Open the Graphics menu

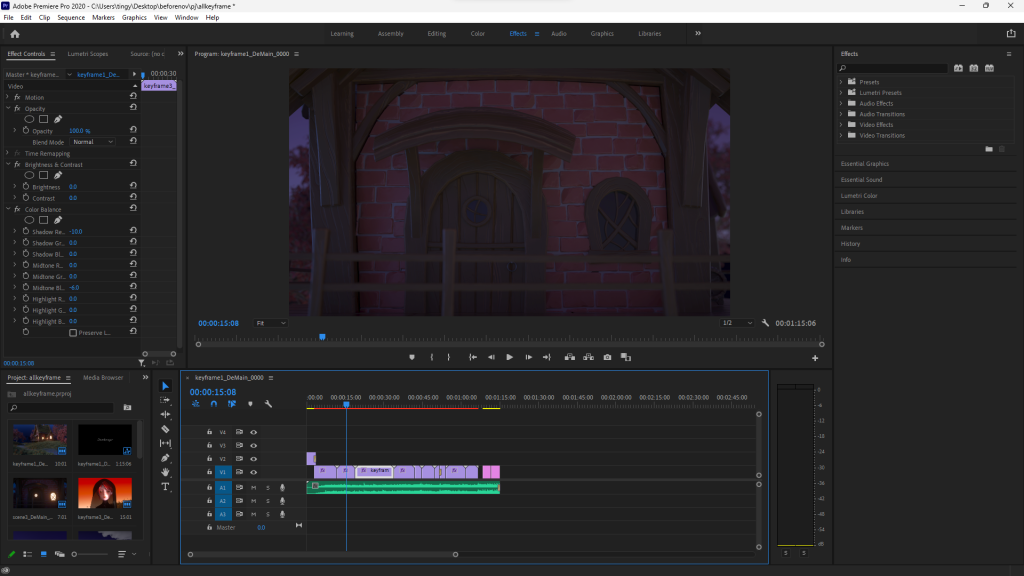[134, 18]
